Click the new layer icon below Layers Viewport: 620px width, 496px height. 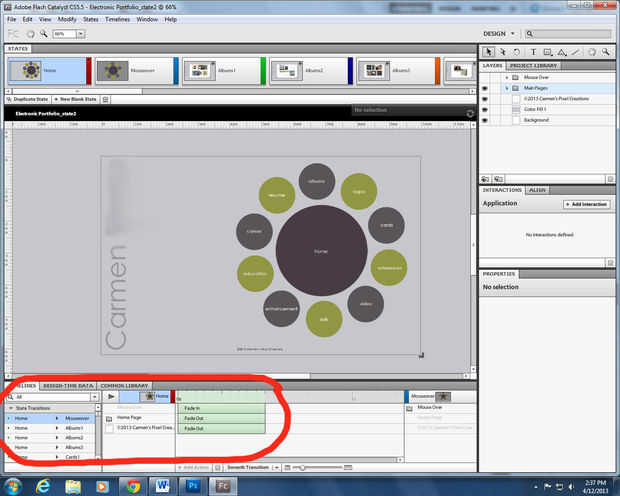485,179
